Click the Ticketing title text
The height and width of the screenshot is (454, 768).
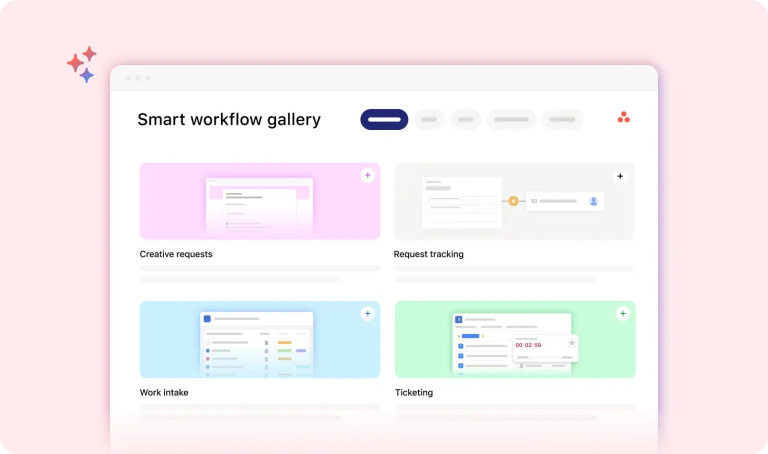413,392
